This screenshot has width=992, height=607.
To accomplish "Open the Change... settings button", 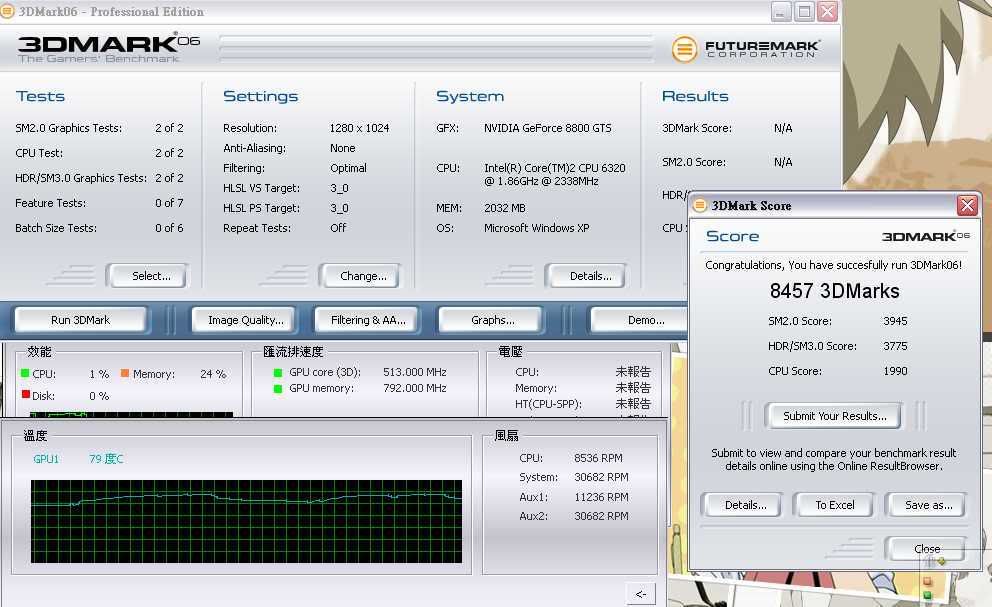I will point(361,276).
